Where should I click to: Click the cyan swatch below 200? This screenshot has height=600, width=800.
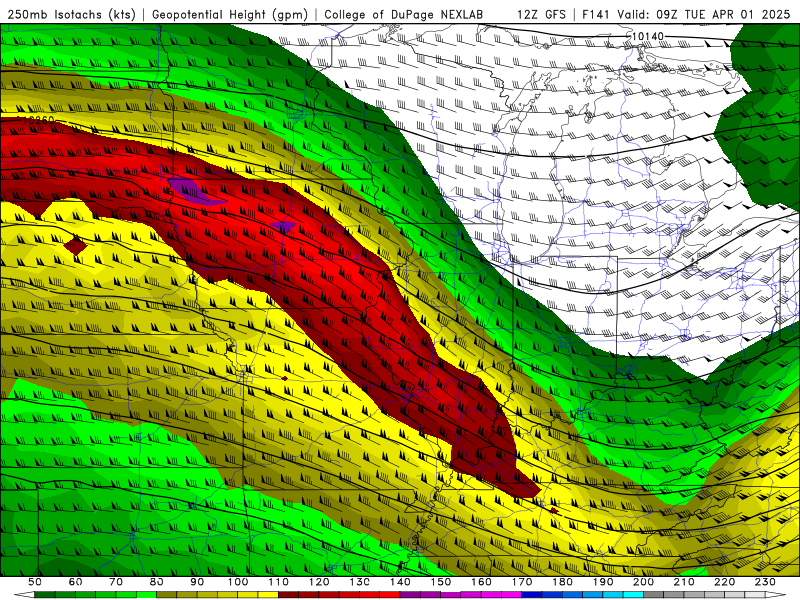633,594
